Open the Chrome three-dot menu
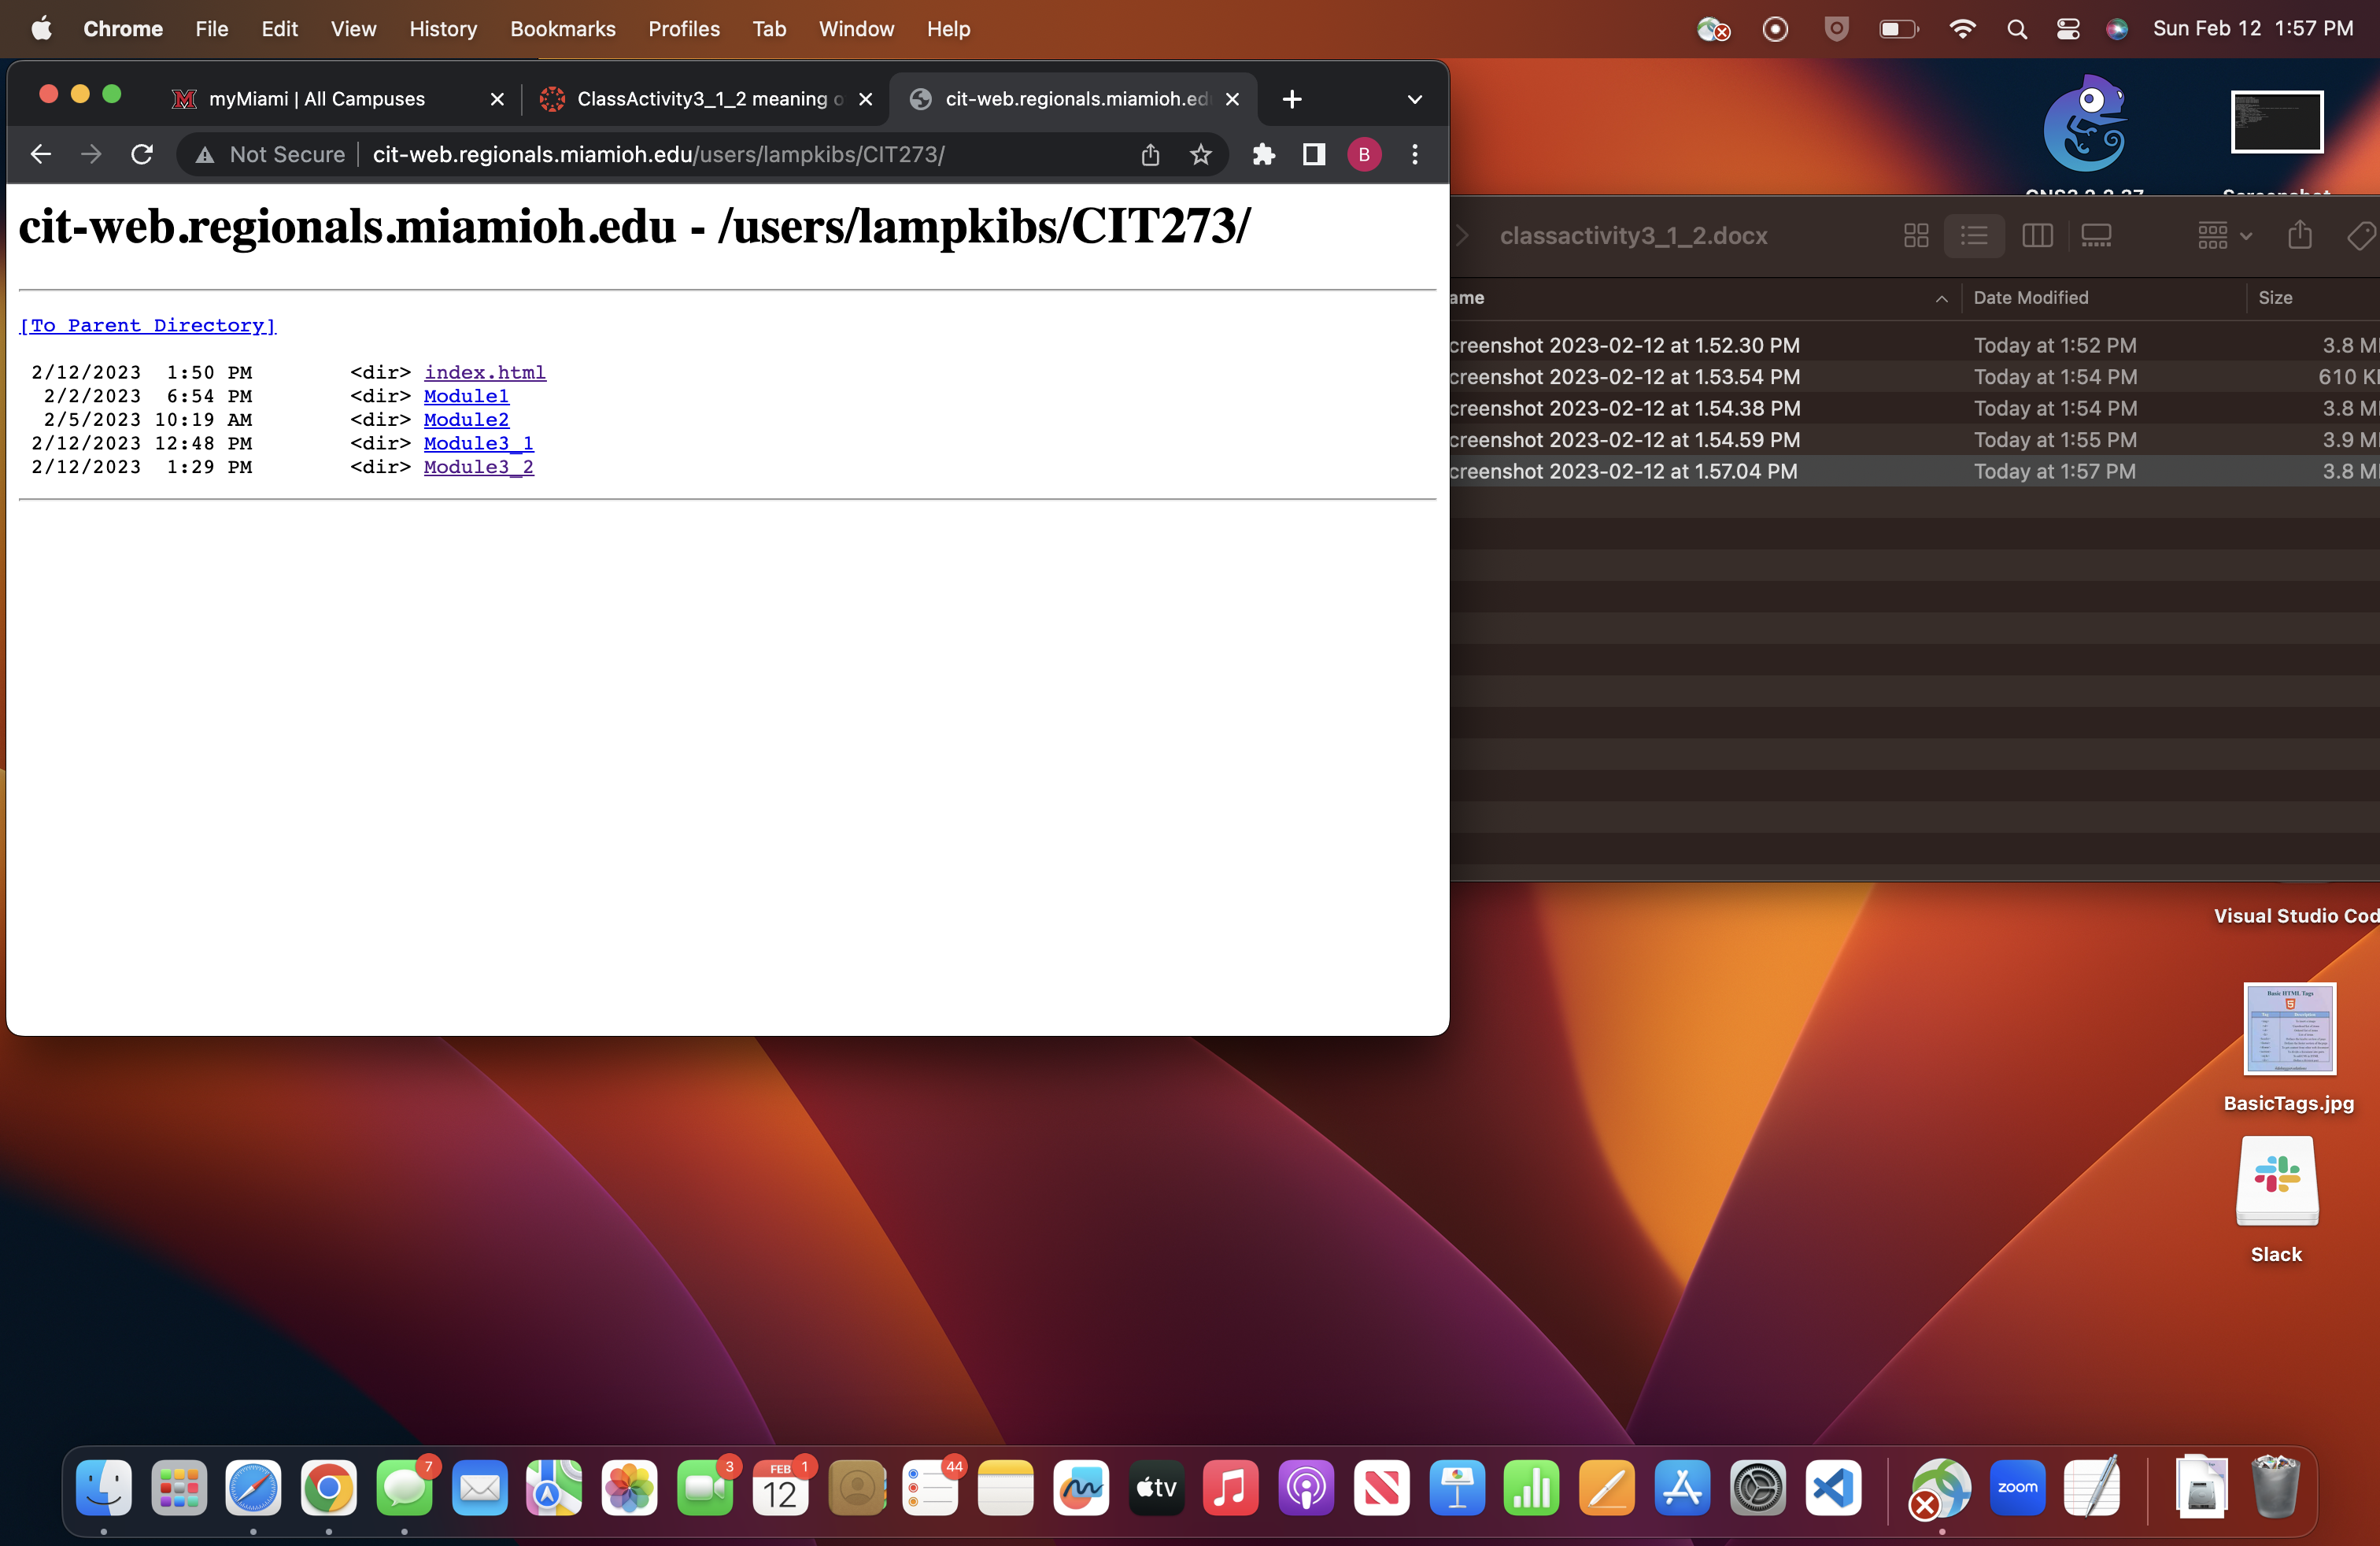The image size is (2380, 1546). coord(1414,154)
